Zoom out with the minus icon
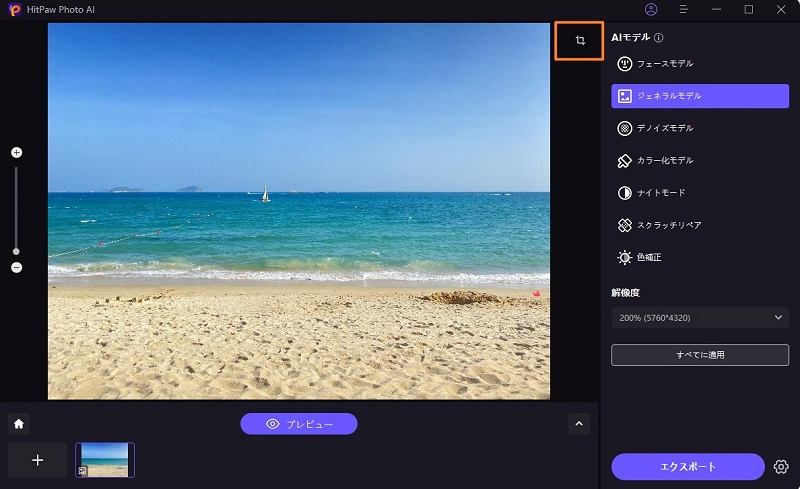800x489 pixels. coord(16,267)
